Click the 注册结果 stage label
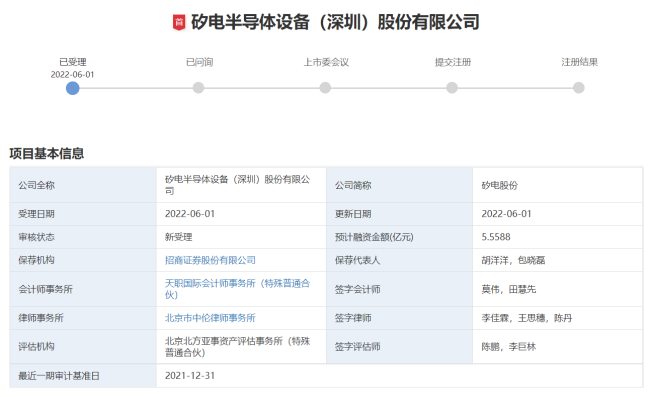650x397 pixels. tap(580, 62)
